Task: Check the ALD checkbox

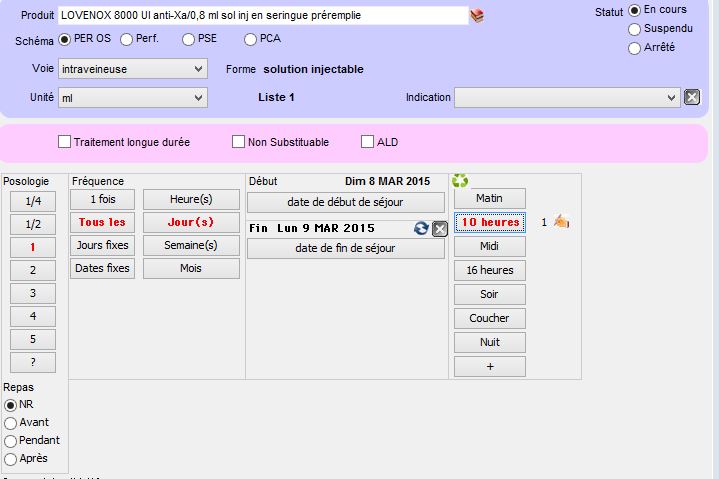Action: click(x=367, y=142)
